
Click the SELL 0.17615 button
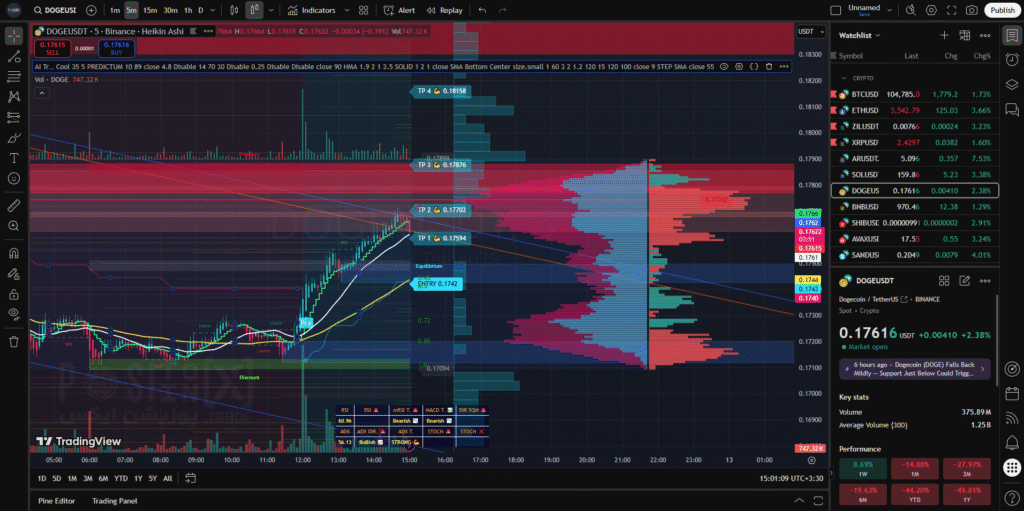pos(51,48)
